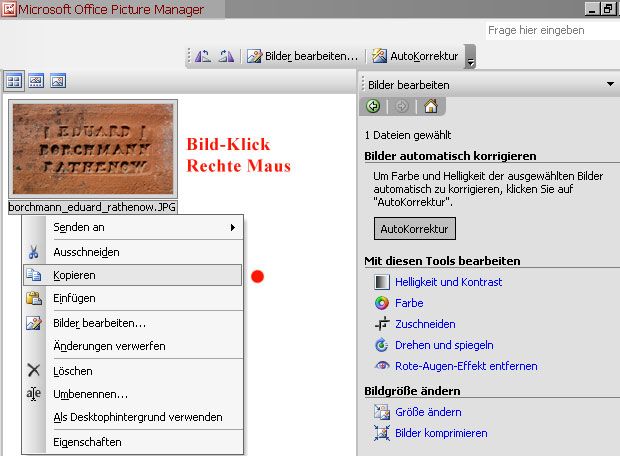Click the task pane home icon
Screen dimensions: 620x456
431,106
